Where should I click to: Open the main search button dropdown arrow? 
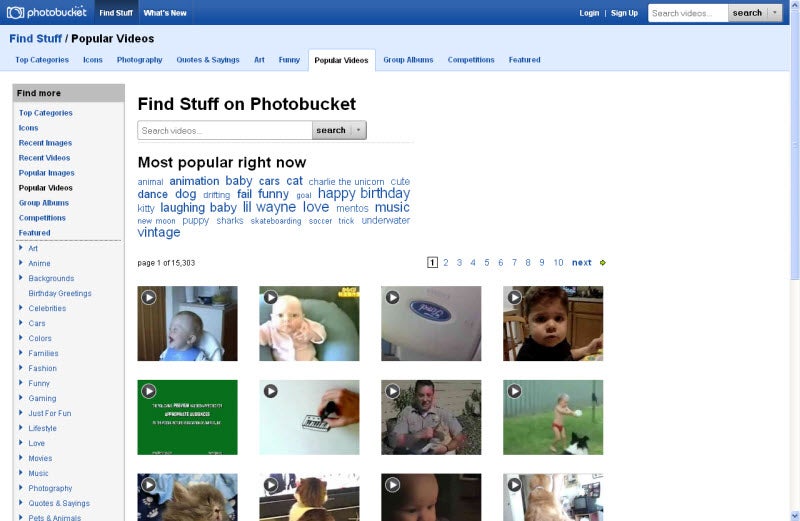[x=359, y=131]
